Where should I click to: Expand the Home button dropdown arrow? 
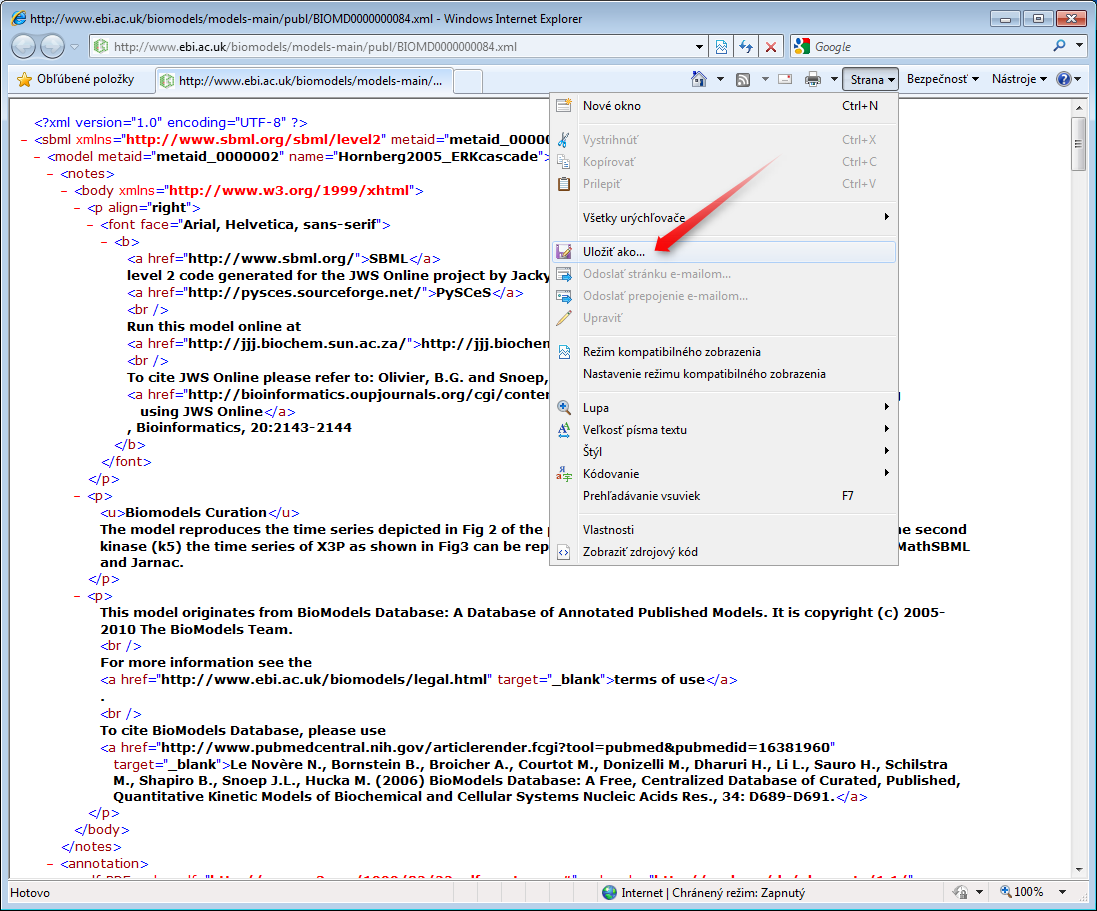pyautogui.click(x=720, y=79)
